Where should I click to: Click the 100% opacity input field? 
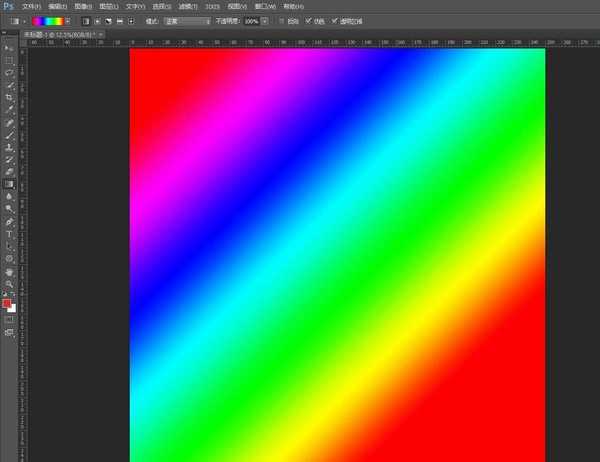click(251, 20)
